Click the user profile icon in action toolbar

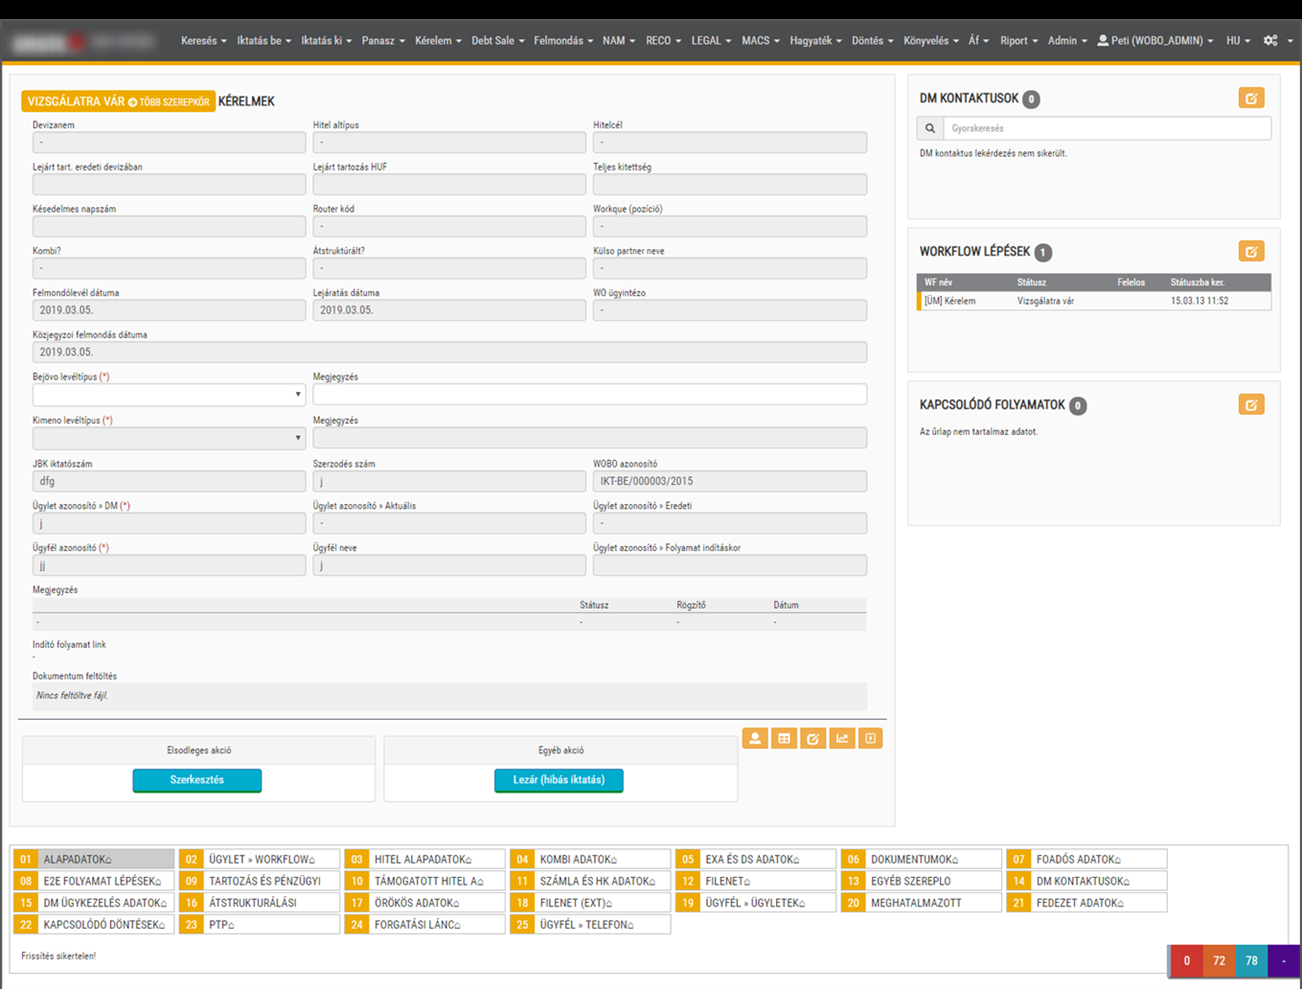pyautogui.click(x=755, y=739)
